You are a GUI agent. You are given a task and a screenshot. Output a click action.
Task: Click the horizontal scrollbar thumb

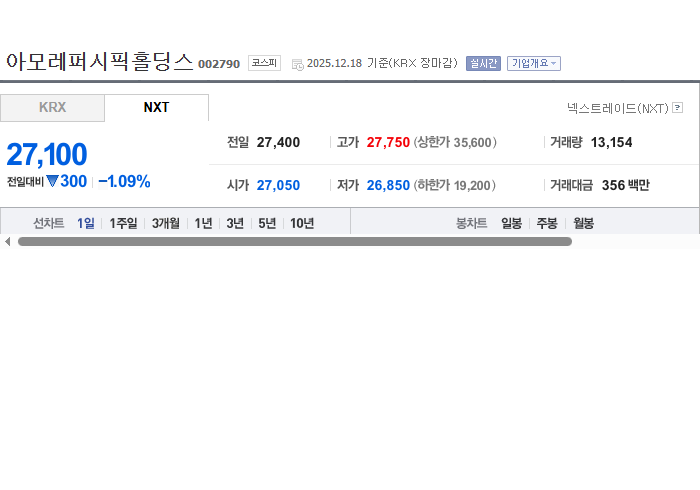point(295,241)
